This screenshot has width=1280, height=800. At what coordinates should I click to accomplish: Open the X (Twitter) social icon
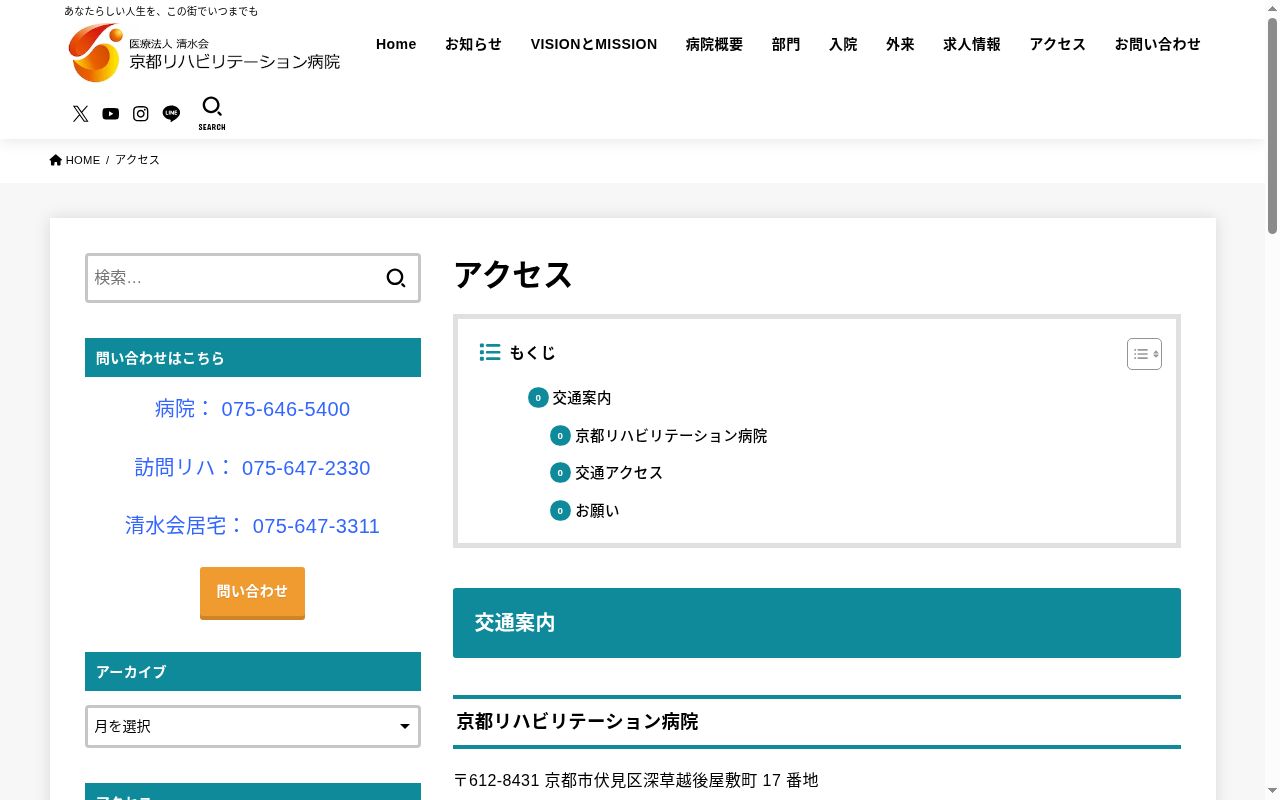[x=81, y=114]
